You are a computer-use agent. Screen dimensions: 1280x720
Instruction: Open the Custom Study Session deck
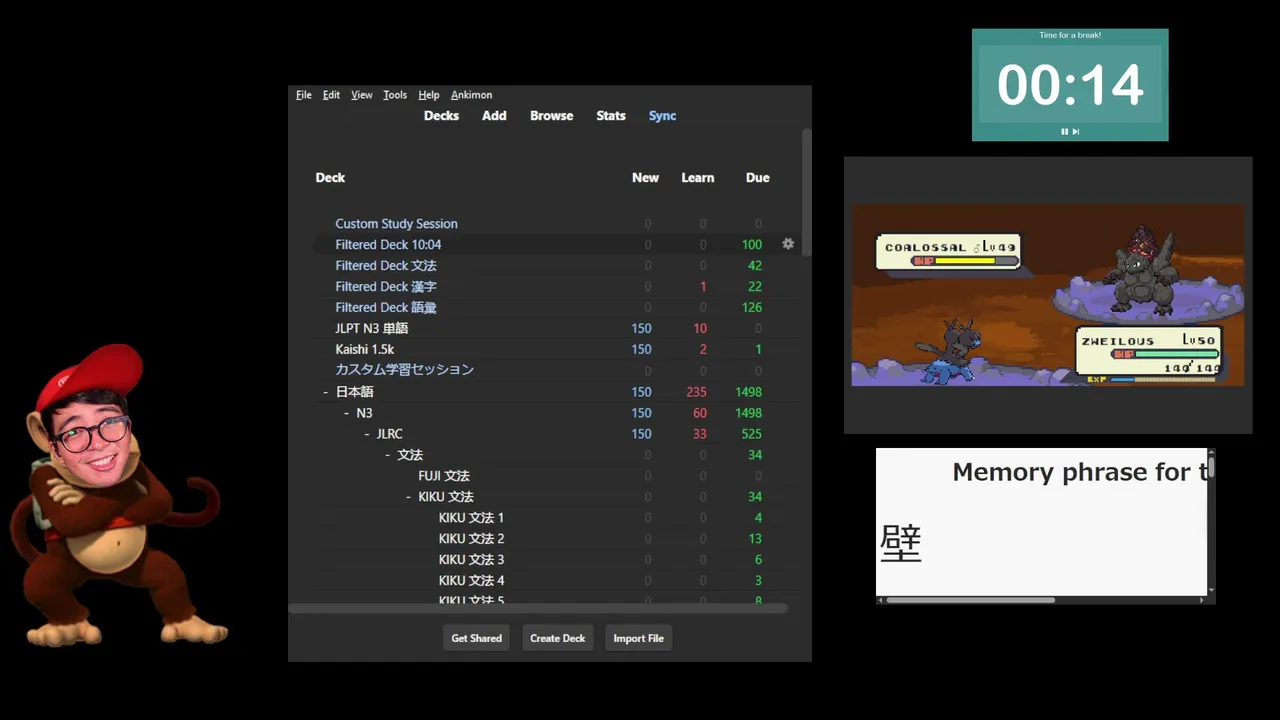[396, 224]
